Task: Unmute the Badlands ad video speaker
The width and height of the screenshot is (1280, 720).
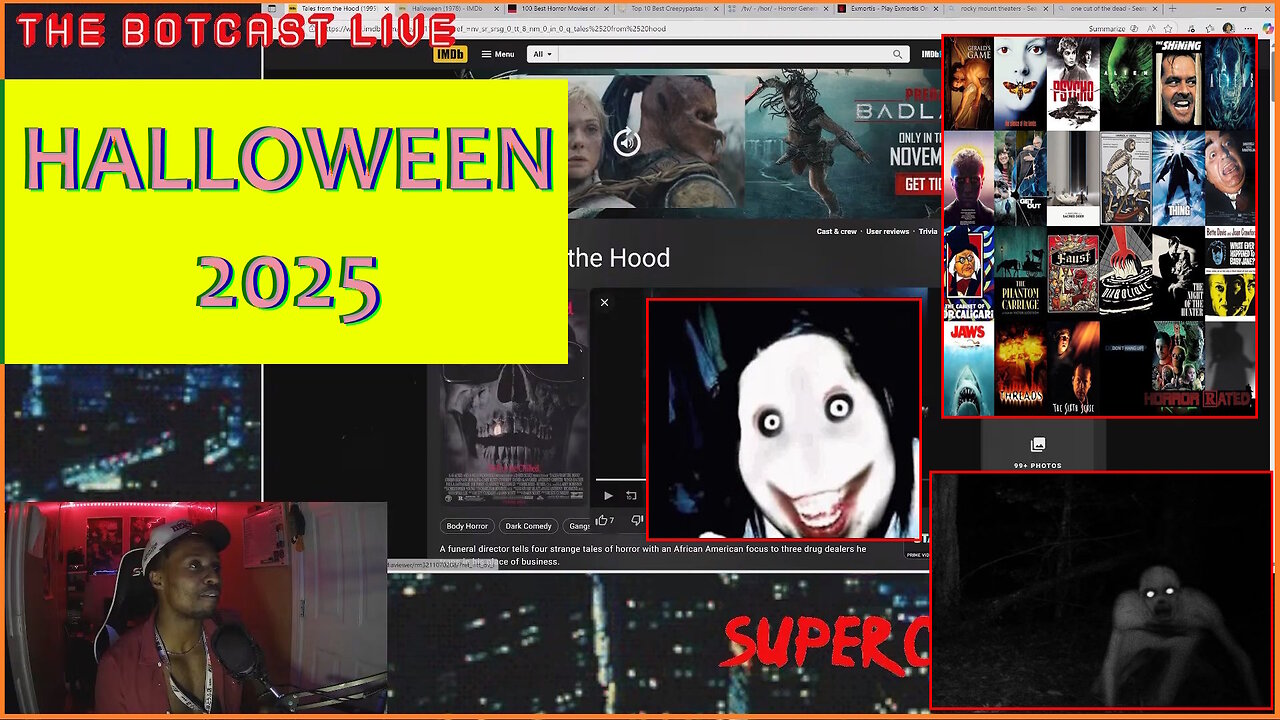Action: click(627, 143)
